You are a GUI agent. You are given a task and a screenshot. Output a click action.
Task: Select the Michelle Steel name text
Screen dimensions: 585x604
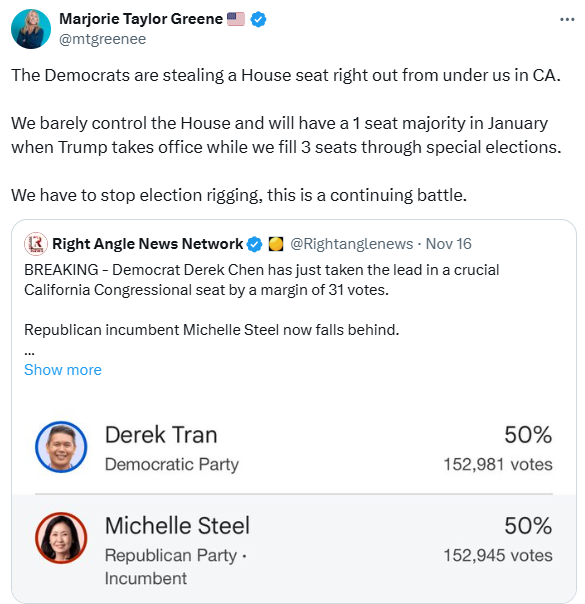177,525
